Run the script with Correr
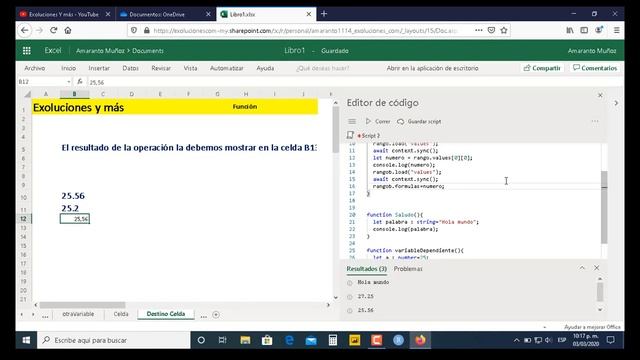 pos(378,121)
